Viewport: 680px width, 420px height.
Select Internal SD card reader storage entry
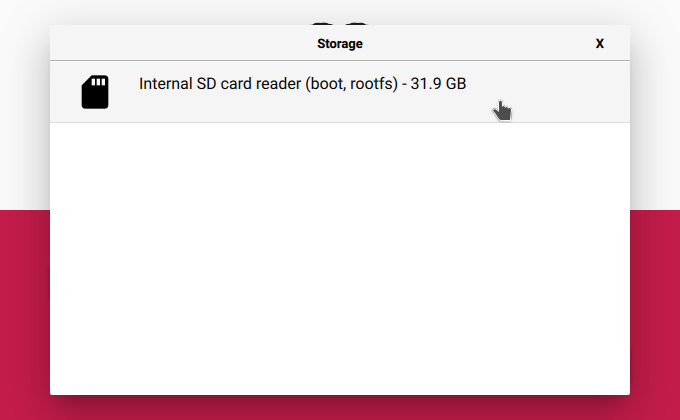[x=340, y=92]
